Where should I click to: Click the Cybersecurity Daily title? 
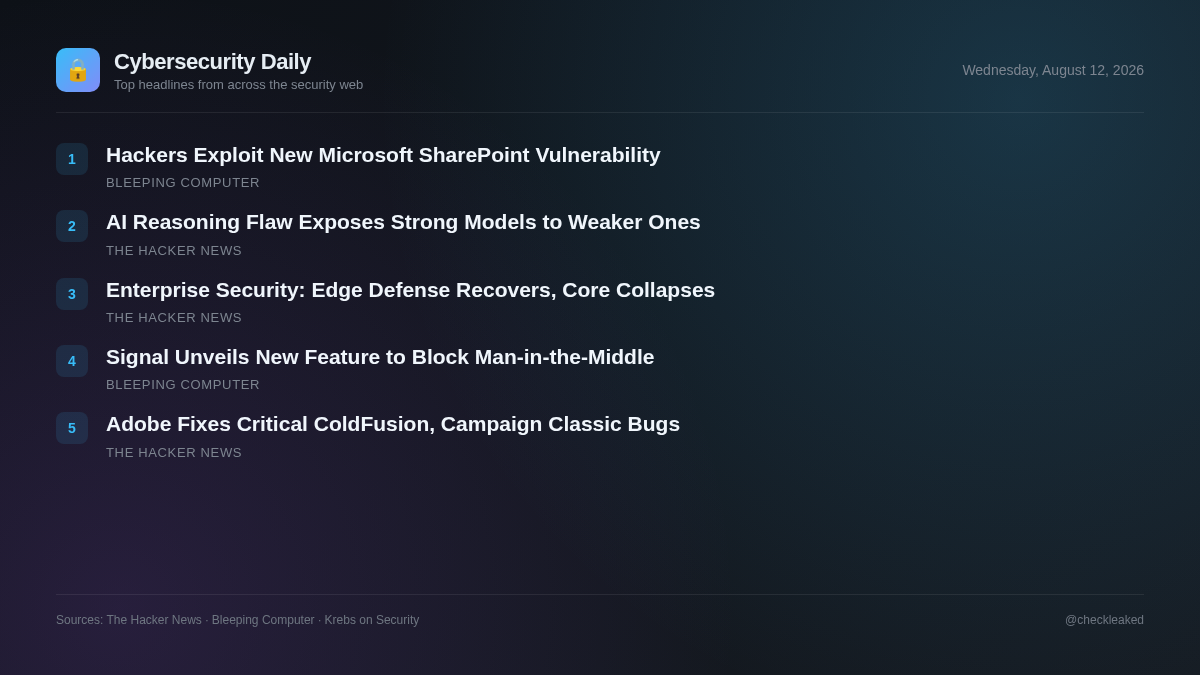click(x=212, y=62)
